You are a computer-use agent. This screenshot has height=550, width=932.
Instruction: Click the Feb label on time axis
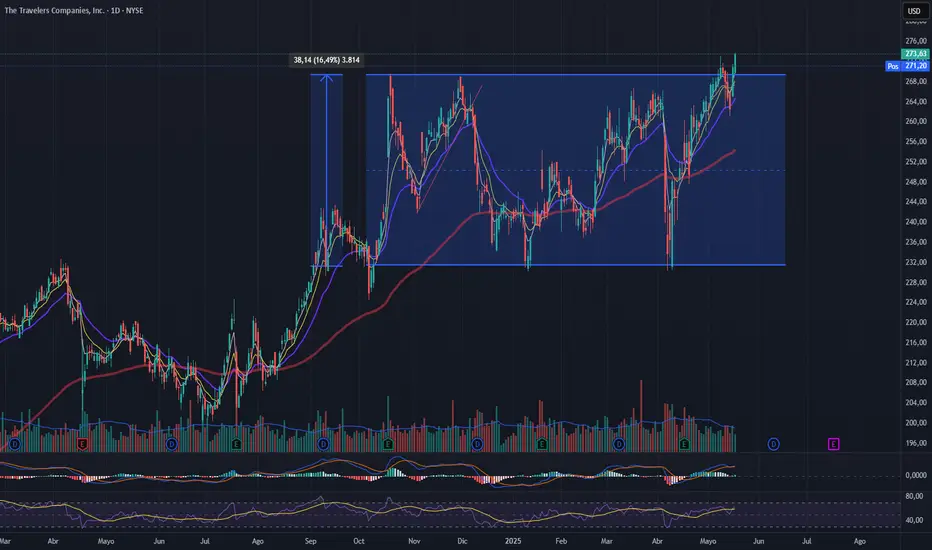tap(561, 541)
